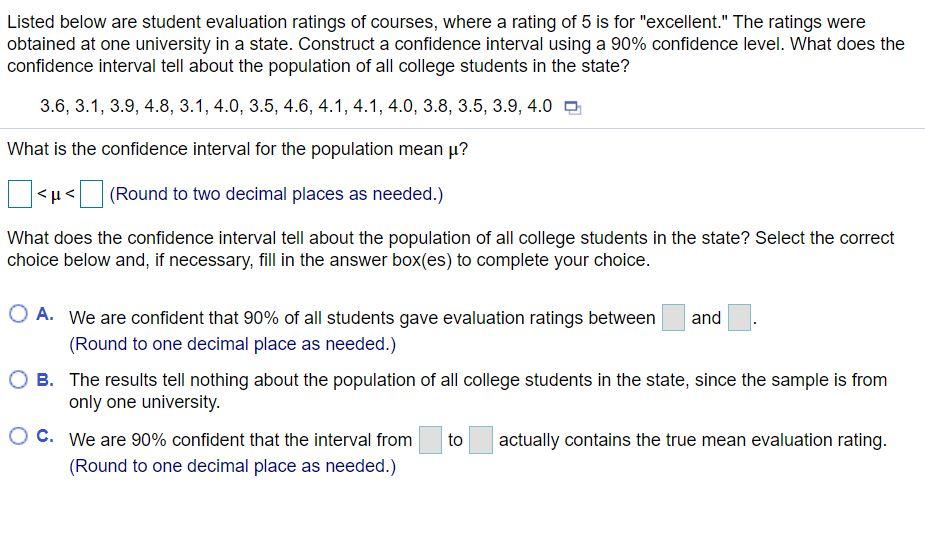Viewport: 925px width, 547px height.
Task: Click 'actually contains the true mean' text
Action: 692,440
